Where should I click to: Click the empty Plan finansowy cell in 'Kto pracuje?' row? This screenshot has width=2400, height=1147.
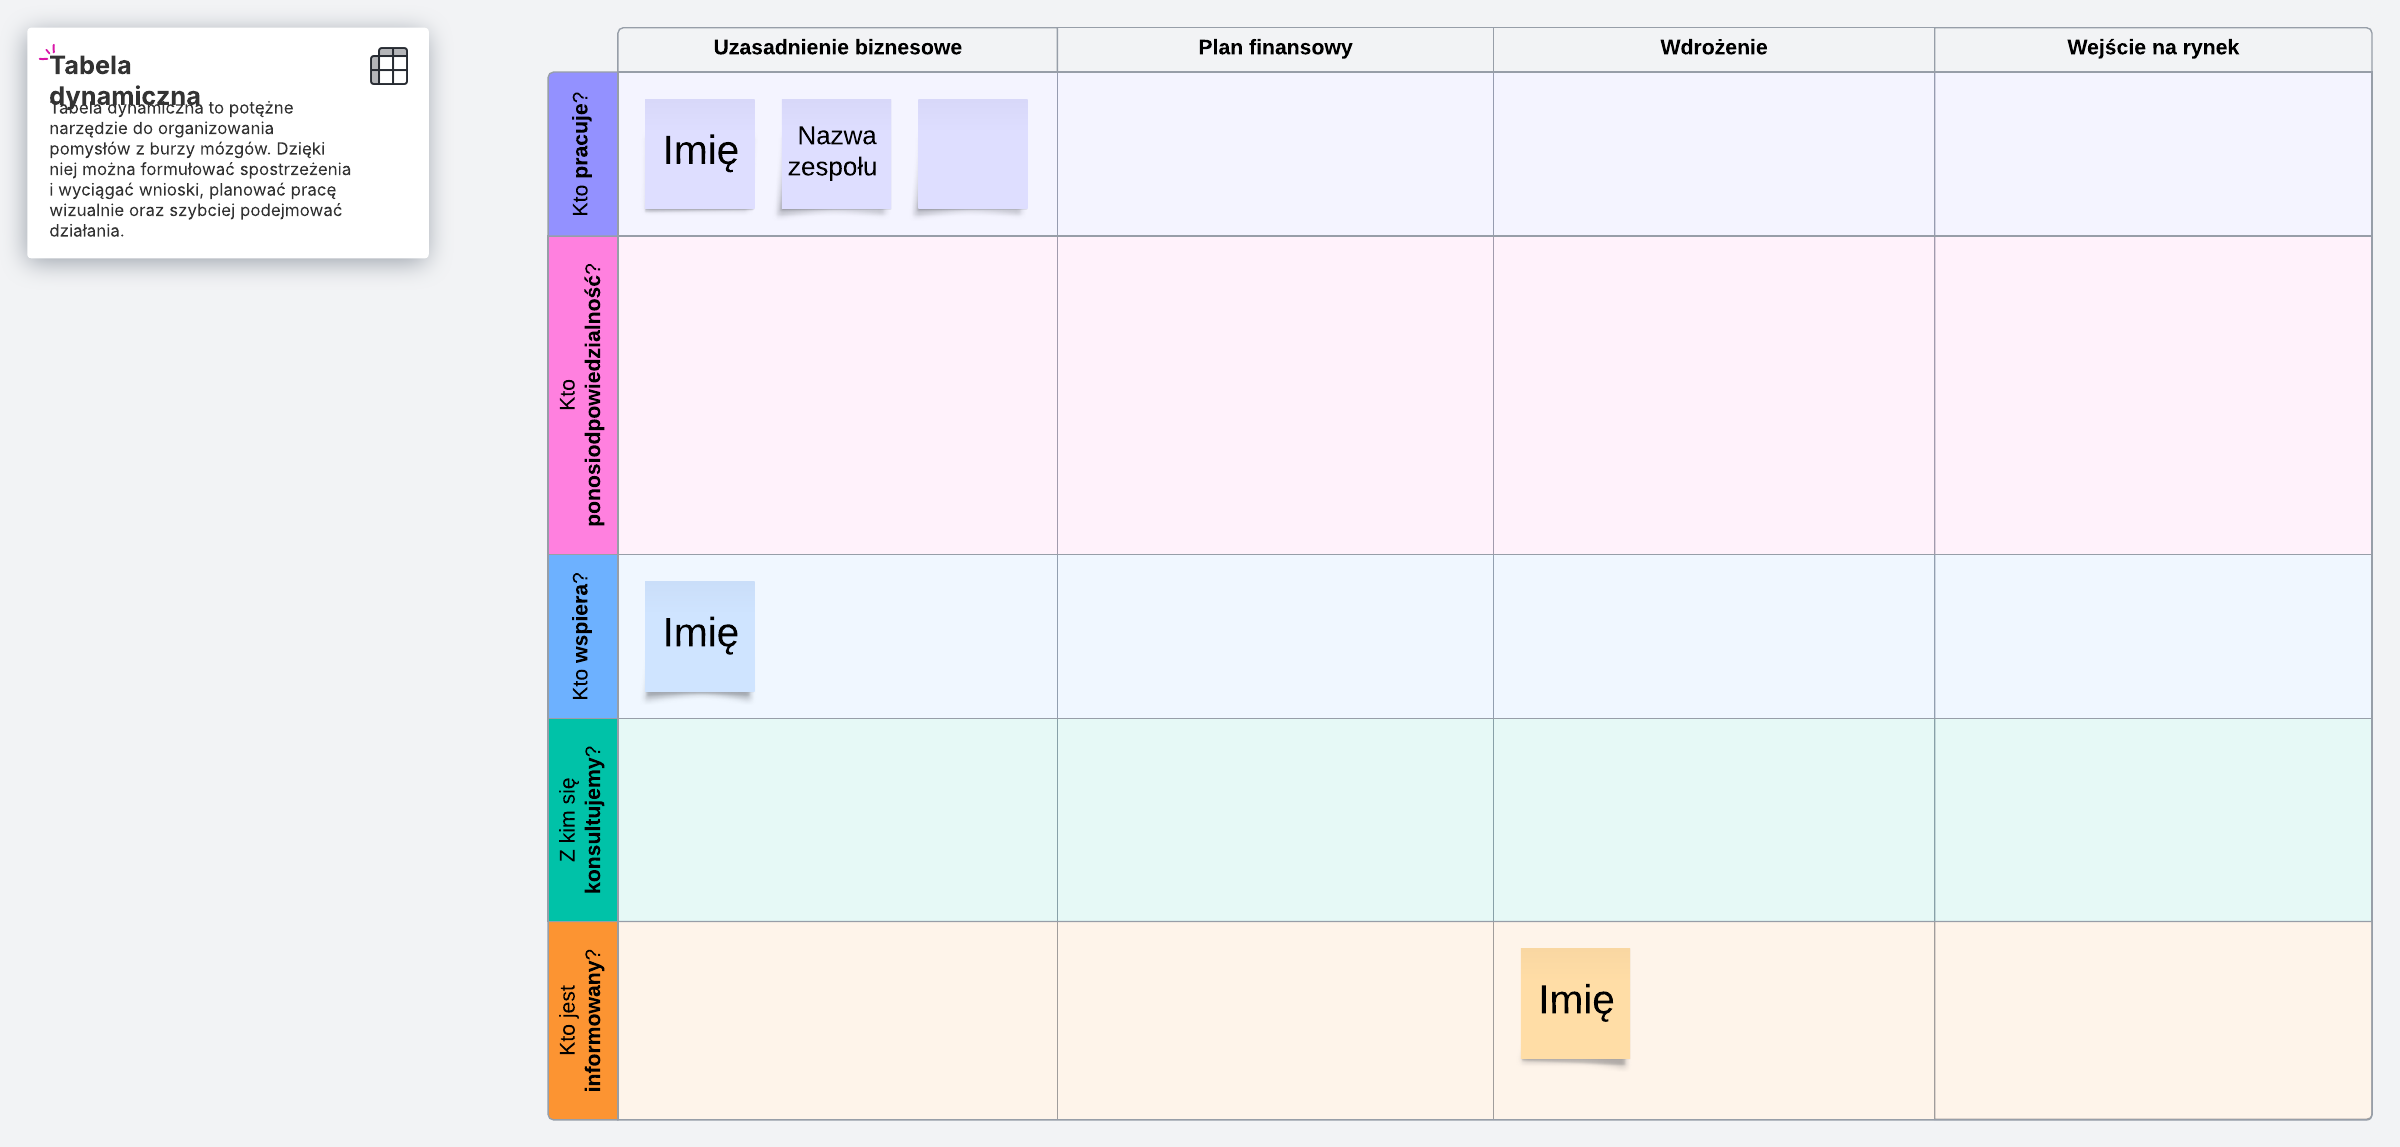[1275, 154]
